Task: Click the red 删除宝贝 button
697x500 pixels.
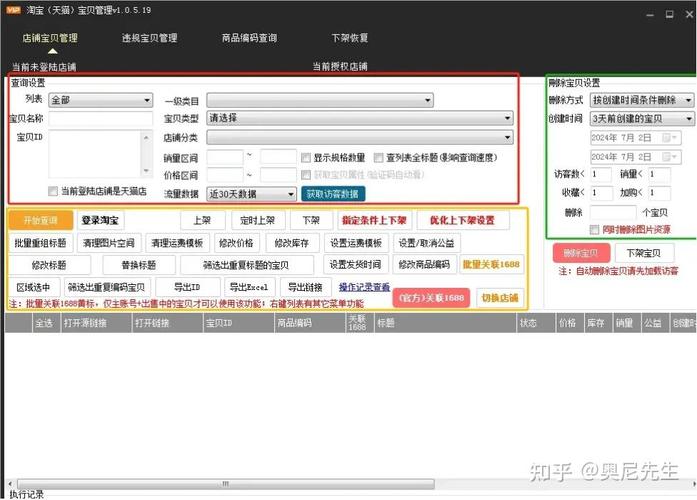Action: coord(581,253)
